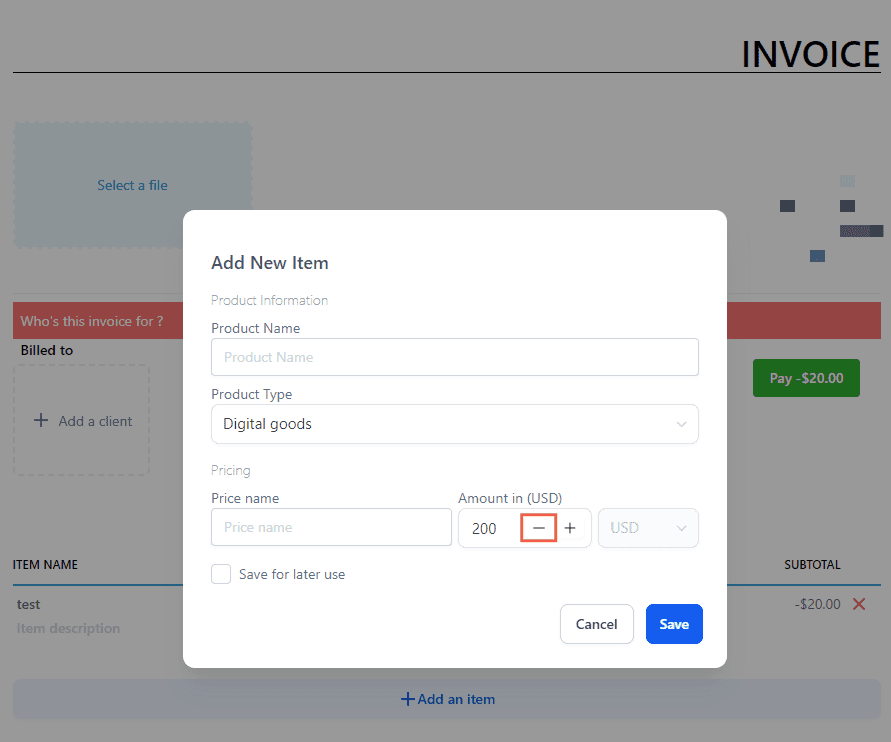Click the chevron arrow on Digital goods select

[681, 424]
